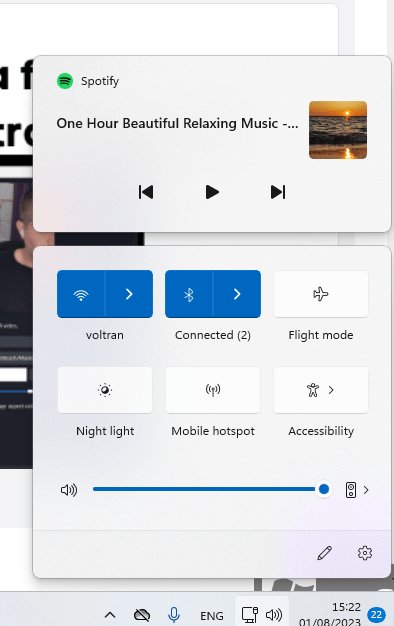This screenshot has height=626, width=394.
Task: Expand sound output chevron next to speaker device
Action: (x=366, y=489)
